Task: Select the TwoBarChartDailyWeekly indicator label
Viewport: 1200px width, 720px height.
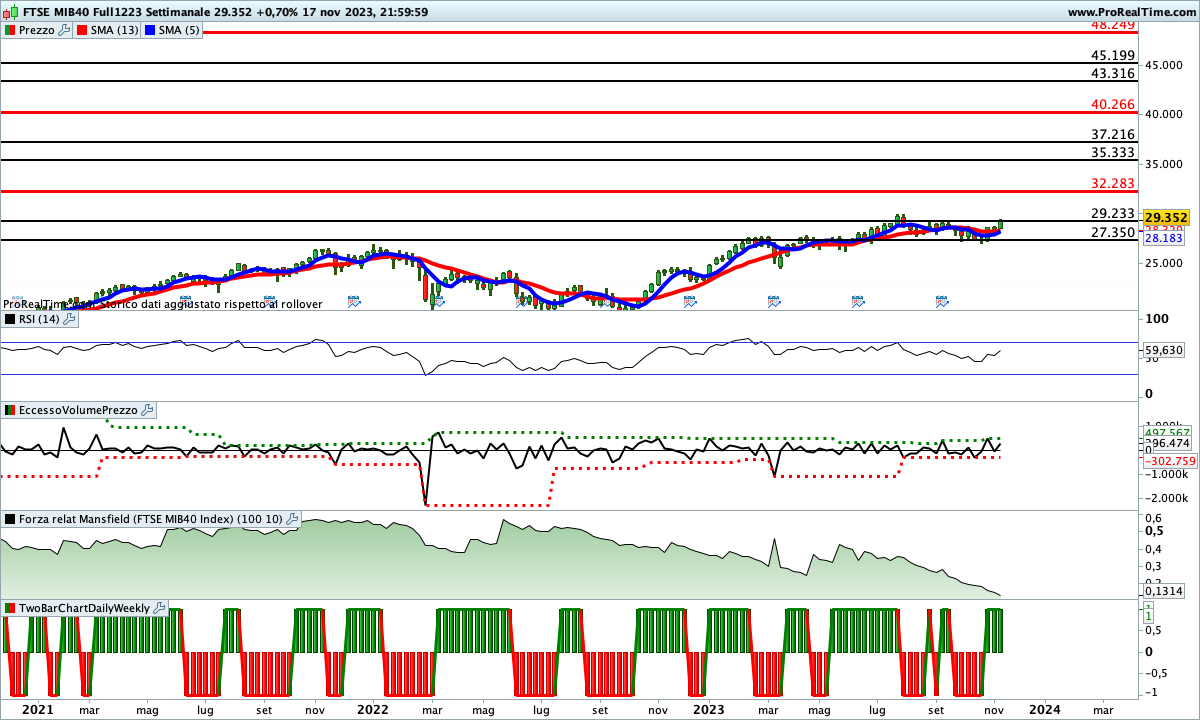Action: pos(85,608)
